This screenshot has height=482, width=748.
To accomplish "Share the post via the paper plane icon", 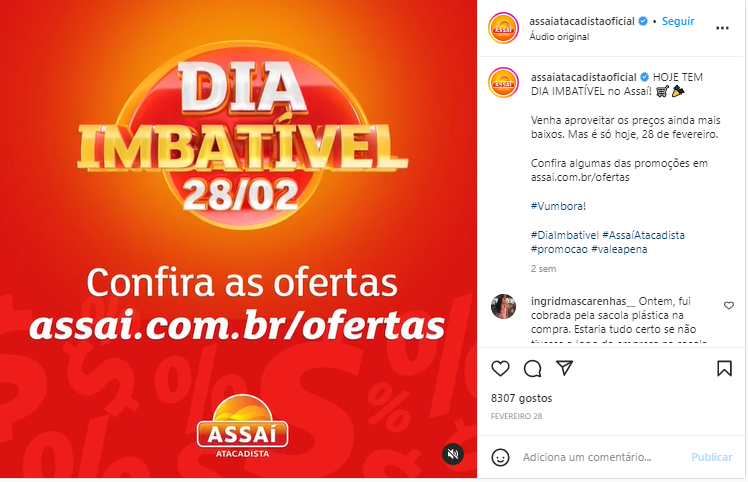I will 564,368.
